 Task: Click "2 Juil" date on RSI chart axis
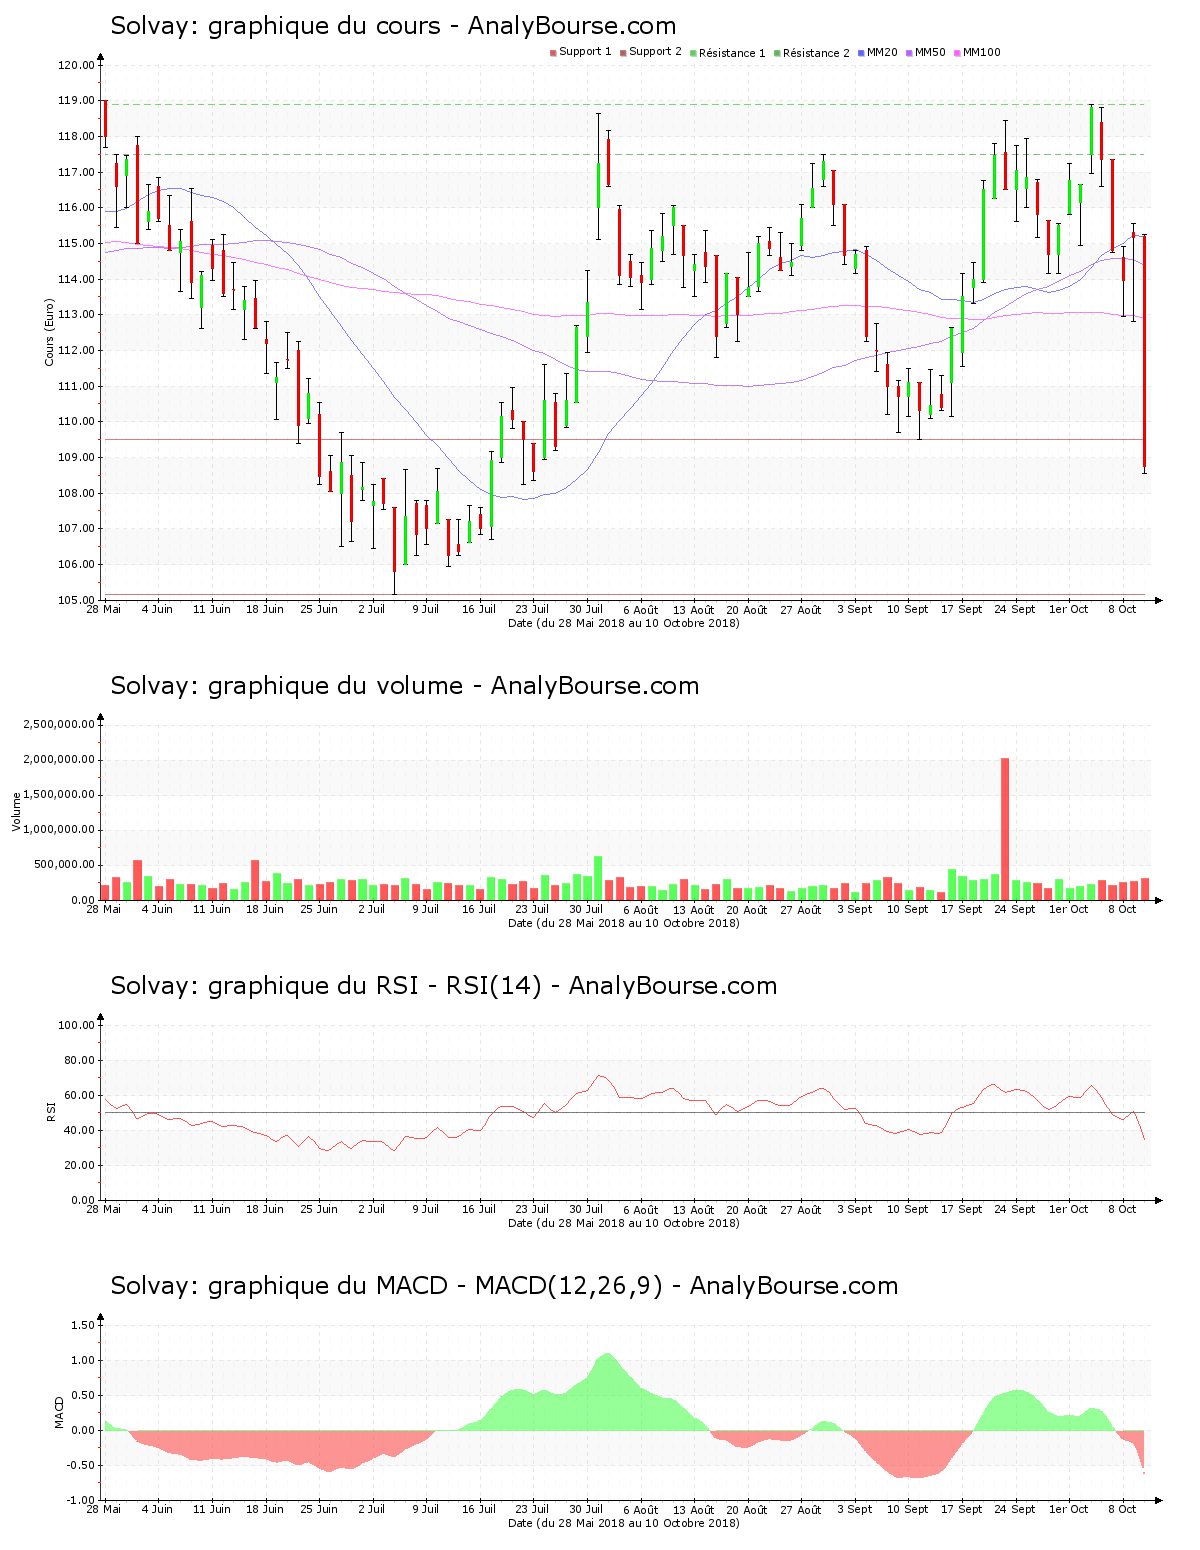[x=372, y=1209]
